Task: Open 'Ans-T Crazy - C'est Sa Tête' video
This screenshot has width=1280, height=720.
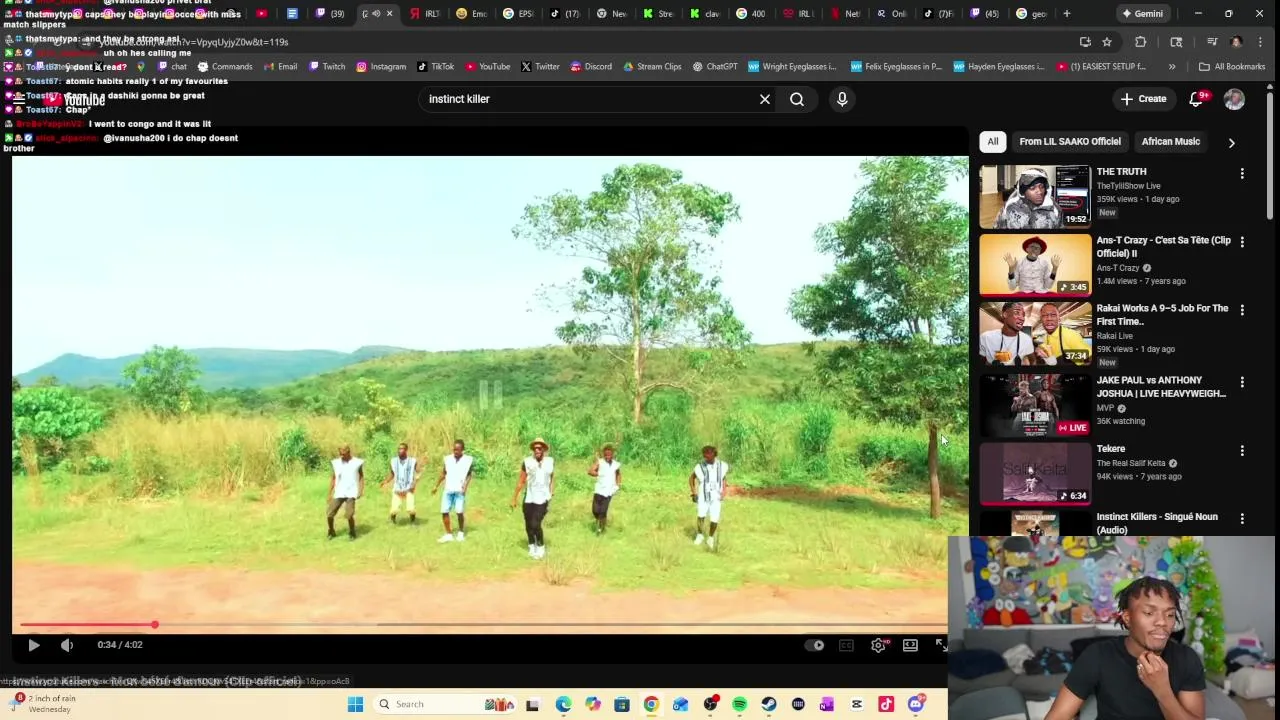Action: pyautogui.click(x=1035, y=265)
